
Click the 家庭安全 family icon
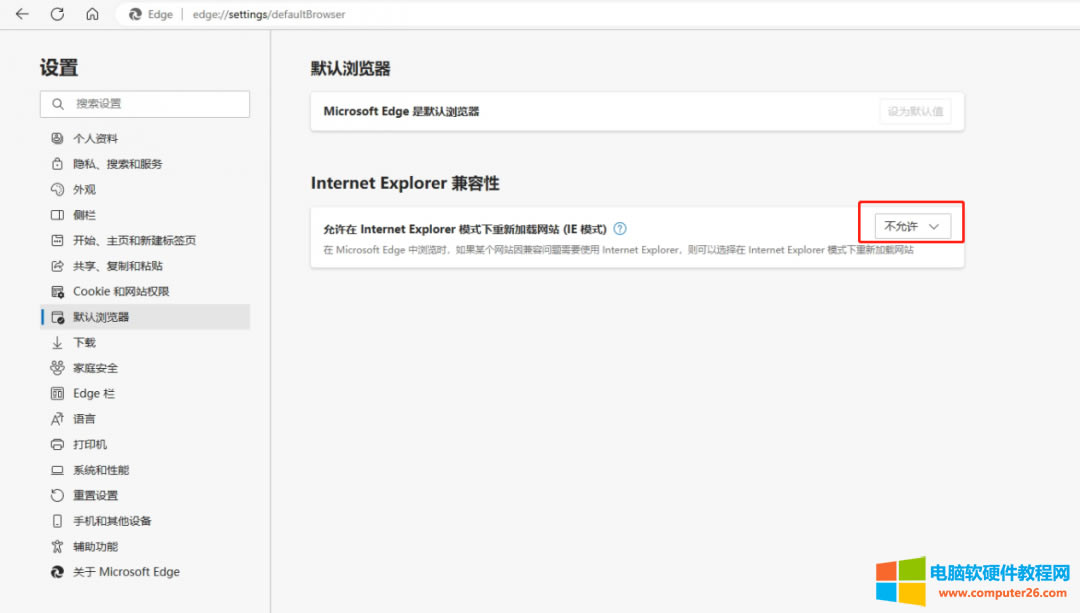57,368
